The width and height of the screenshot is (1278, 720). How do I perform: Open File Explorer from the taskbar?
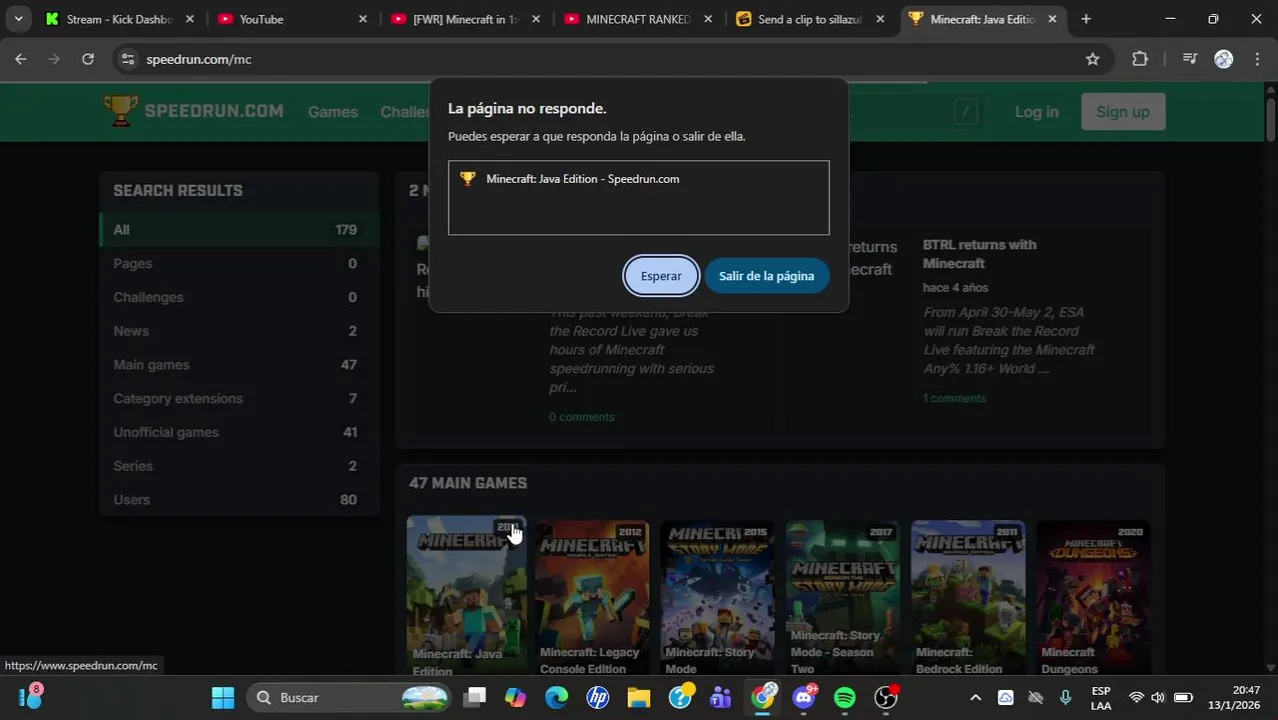coord(639,697)
